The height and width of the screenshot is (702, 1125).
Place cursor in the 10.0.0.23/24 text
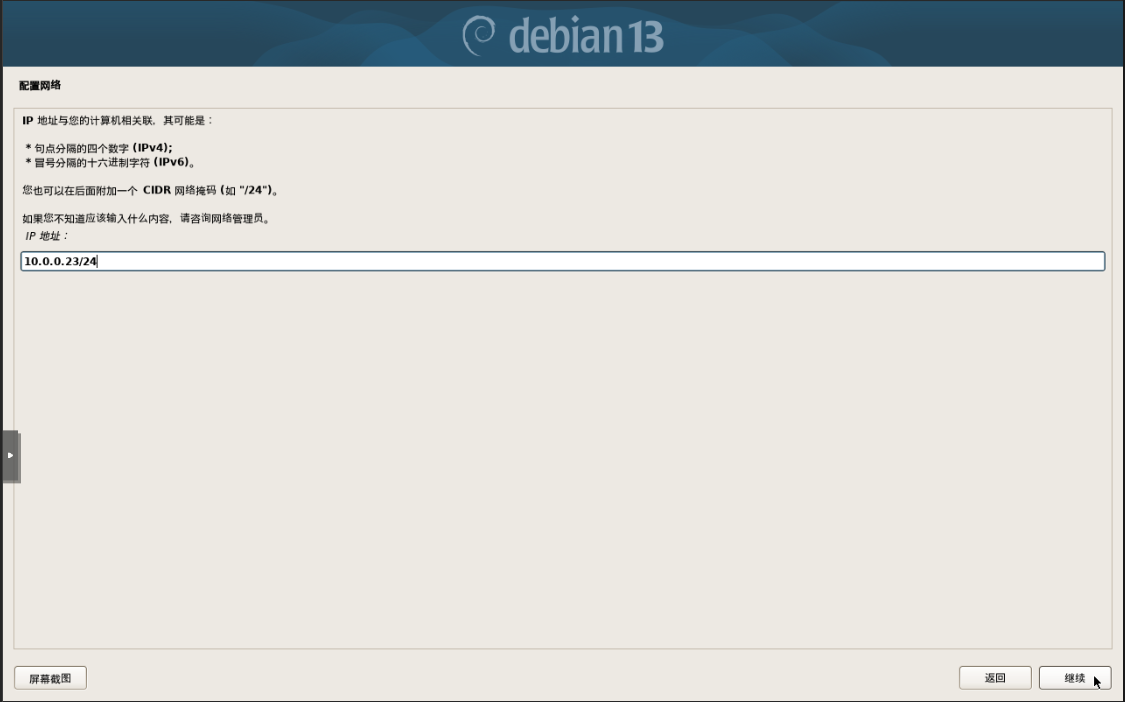pos(60,261)
